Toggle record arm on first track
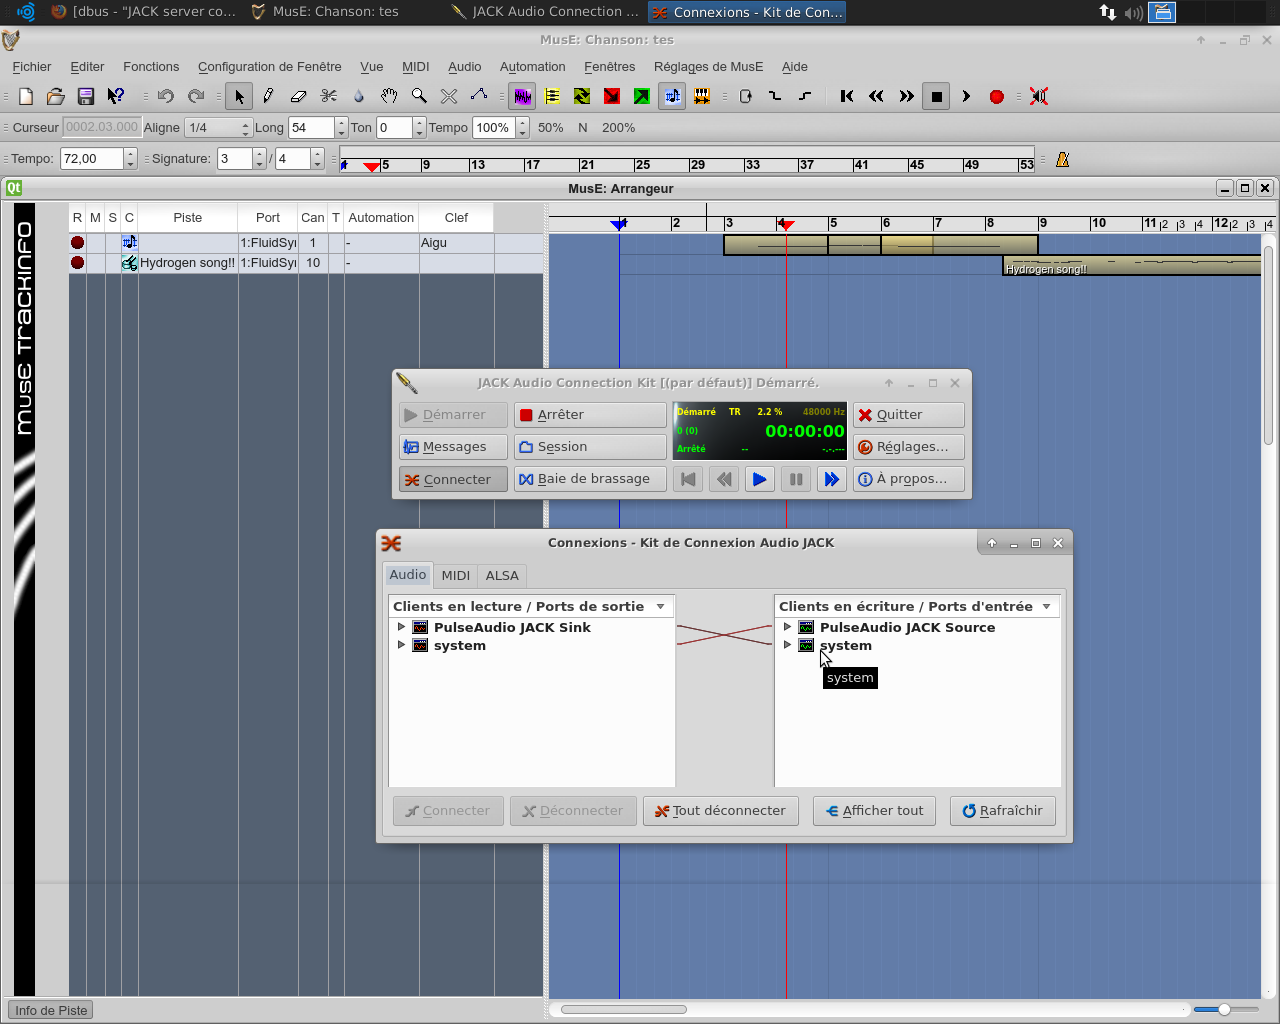 [x=78, y=243]
